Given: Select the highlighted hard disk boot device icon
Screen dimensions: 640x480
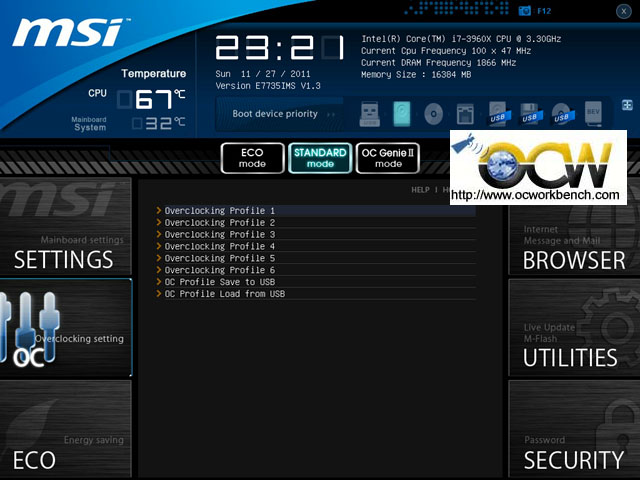Looking at the screenshot, I should 402,113.
